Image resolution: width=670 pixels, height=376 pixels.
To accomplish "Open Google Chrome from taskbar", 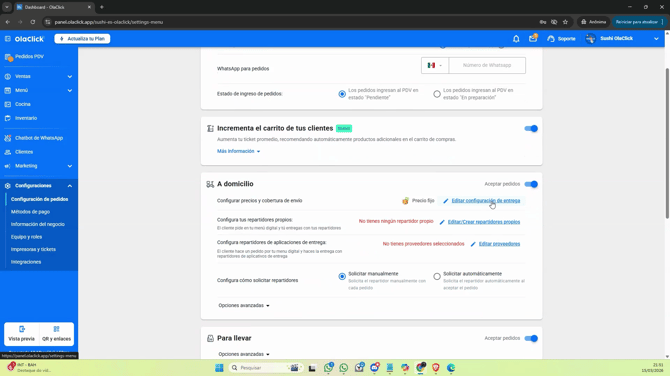I will click(420, 368).
